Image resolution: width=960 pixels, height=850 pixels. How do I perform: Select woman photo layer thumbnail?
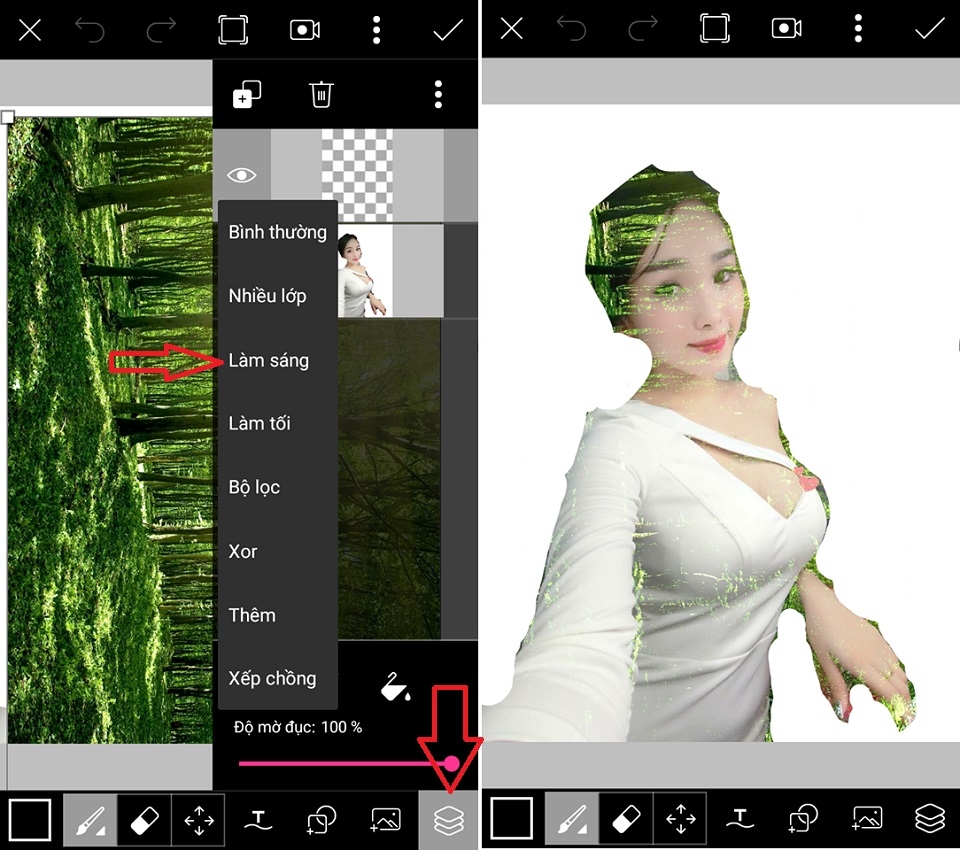365,272
